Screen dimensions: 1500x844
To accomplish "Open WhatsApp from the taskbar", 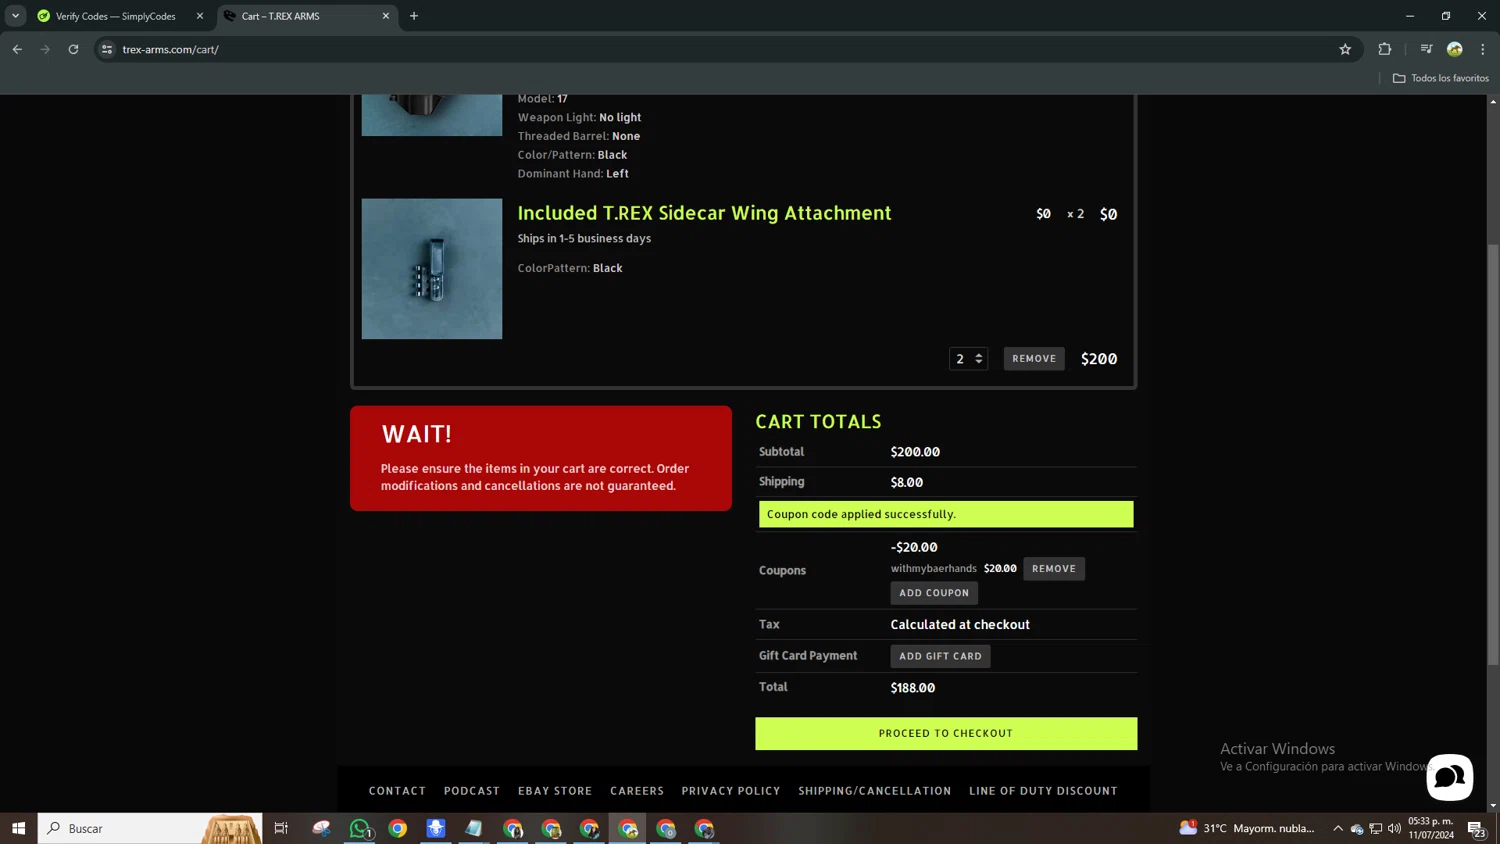I will (360, 828).
